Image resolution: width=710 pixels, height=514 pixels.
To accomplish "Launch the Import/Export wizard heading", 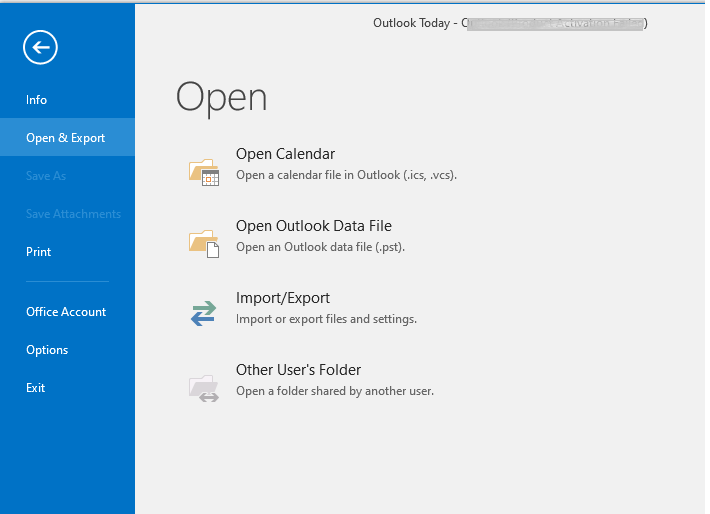I will [283, 298].
